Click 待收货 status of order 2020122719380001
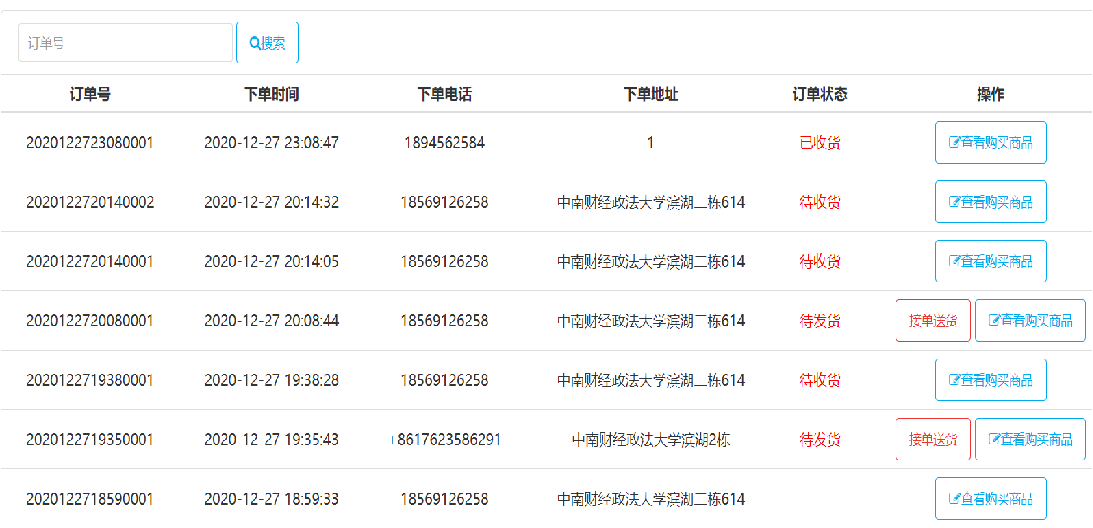The width and height of the screenshot is (1093, 528). point(820,381)
